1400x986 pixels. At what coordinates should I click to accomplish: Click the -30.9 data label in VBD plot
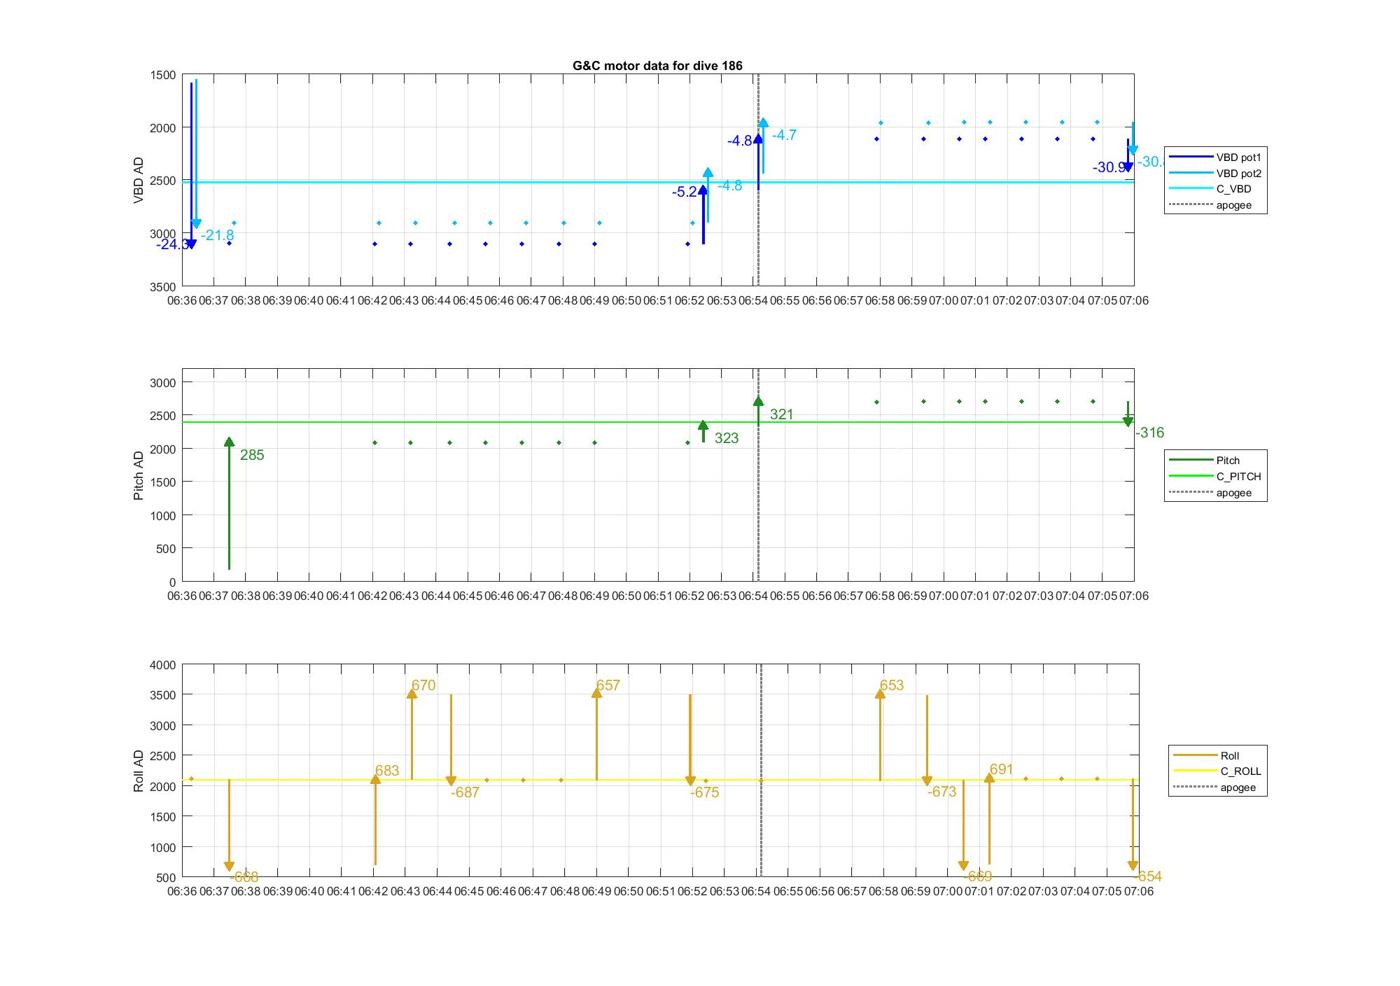point(1109,168)
